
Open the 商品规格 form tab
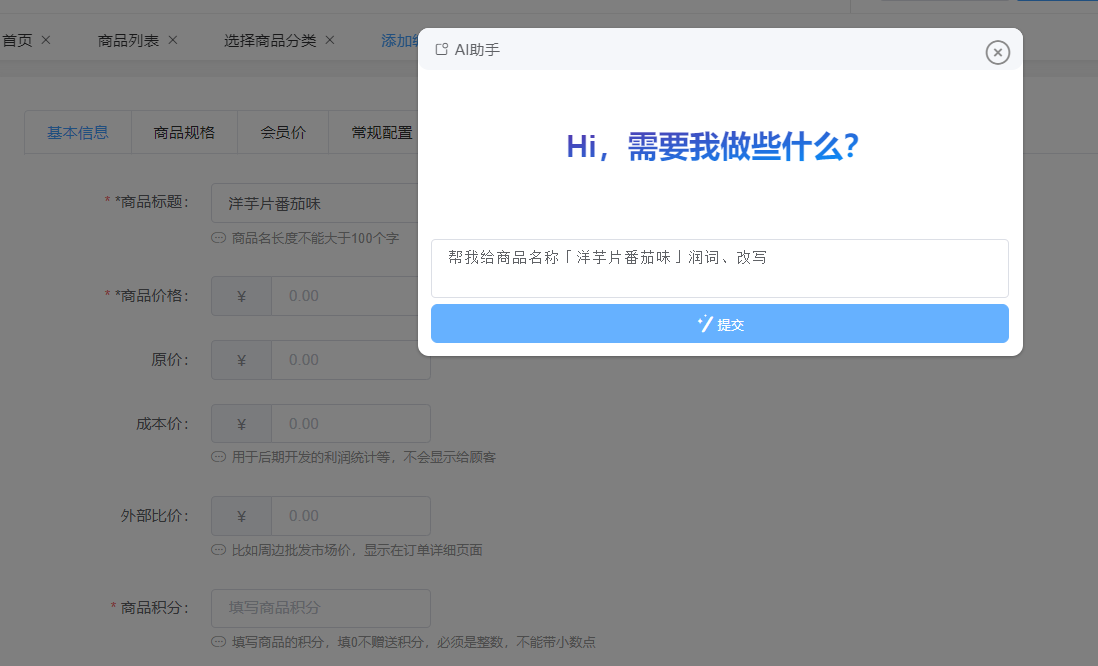coord(184,132)
